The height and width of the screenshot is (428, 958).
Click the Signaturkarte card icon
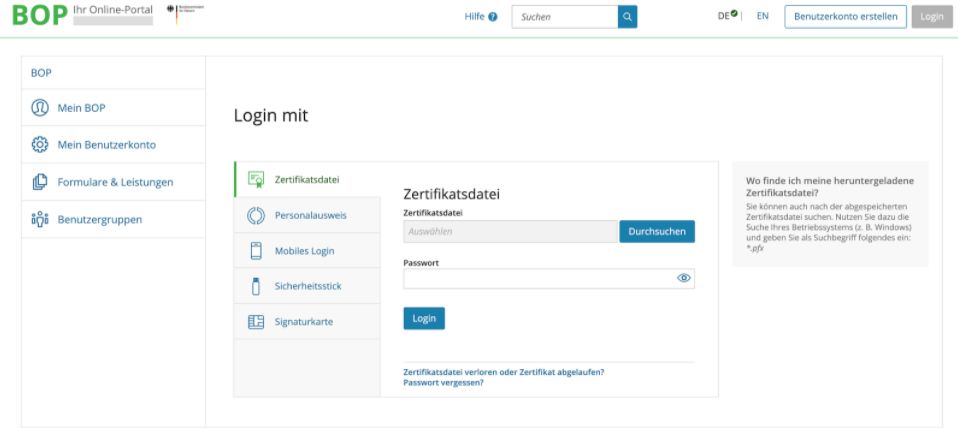coord(256,322)
